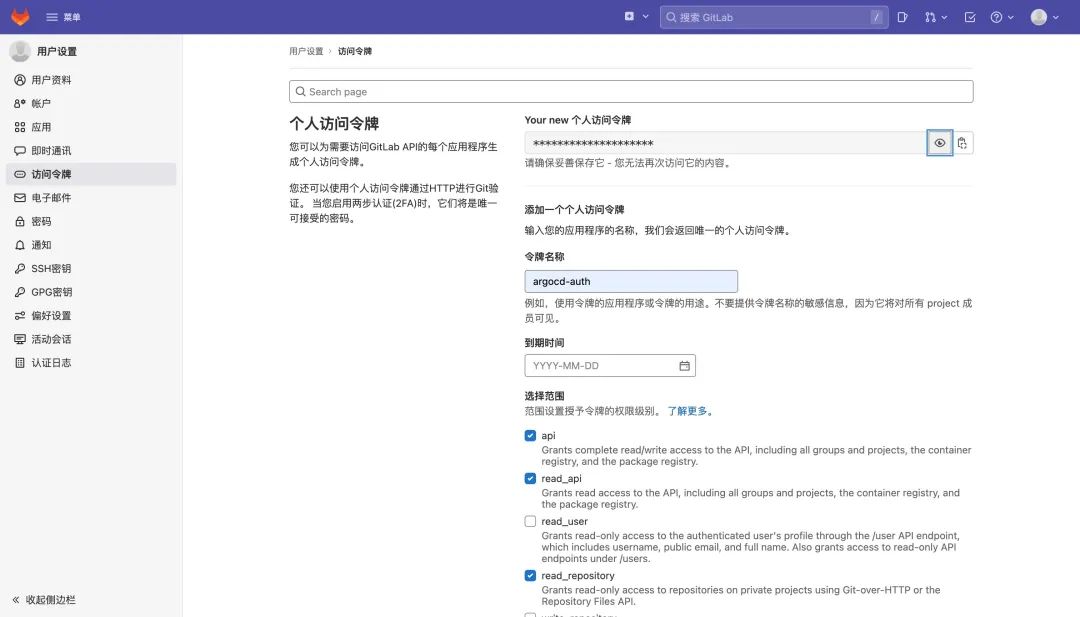The width and height of the screenshot is (1080, 617).
Task: Open the help question mark icon
Action: [x=996, y=17]
